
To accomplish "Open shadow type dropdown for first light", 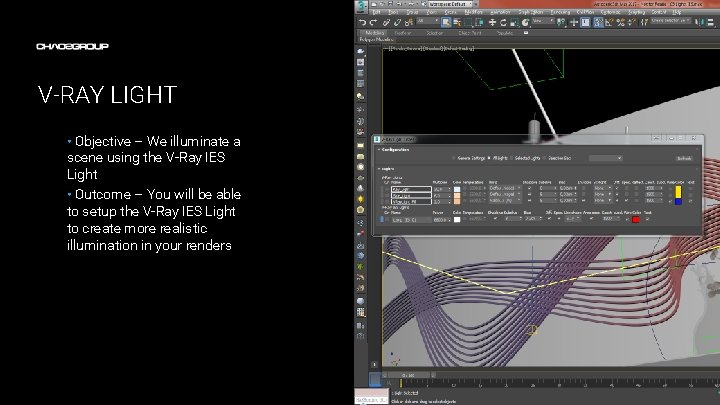I will point(505,188).
